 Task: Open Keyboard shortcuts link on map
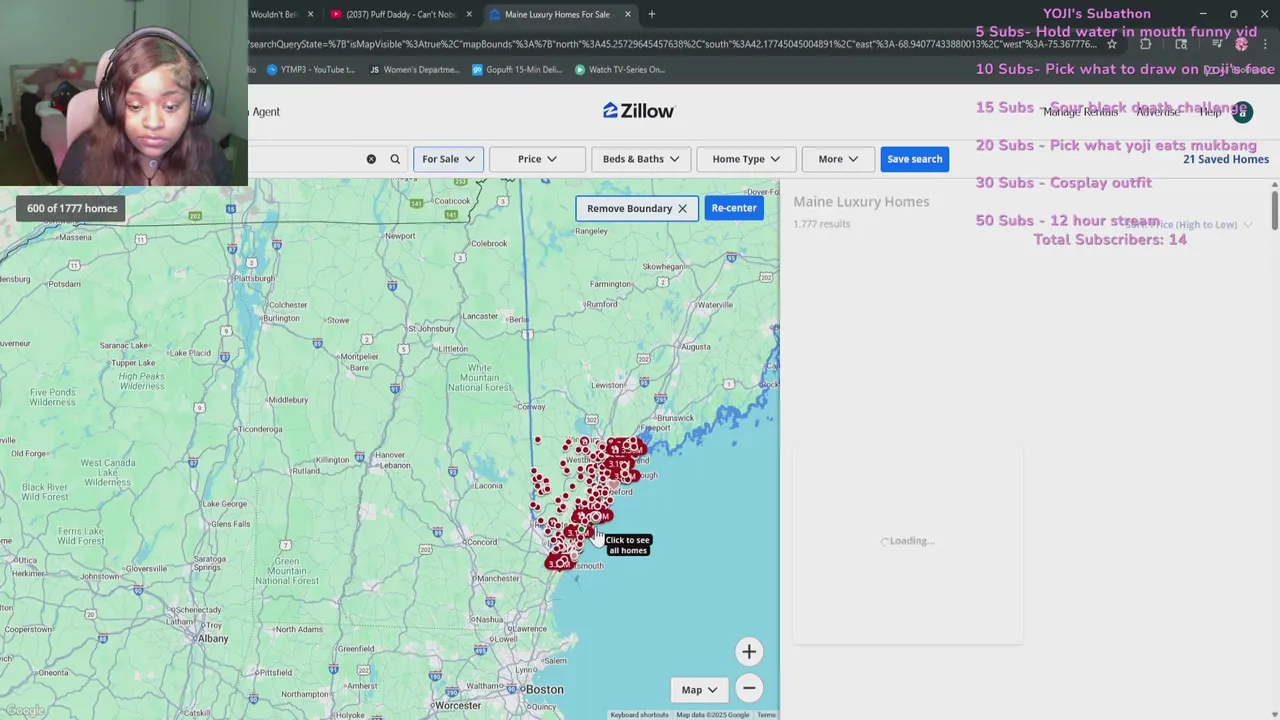pos(639,715)
